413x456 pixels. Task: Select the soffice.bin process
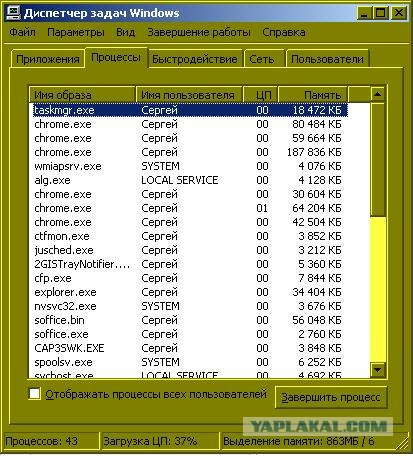[190, 320]
